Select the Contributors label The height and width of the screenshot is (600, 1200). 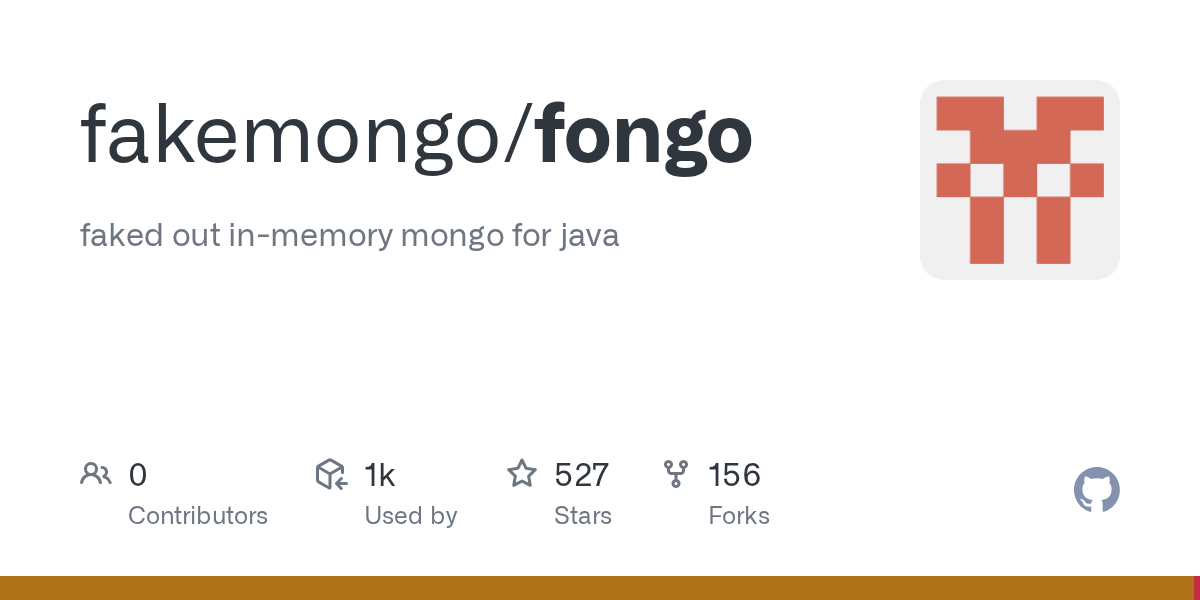[198, 516]
